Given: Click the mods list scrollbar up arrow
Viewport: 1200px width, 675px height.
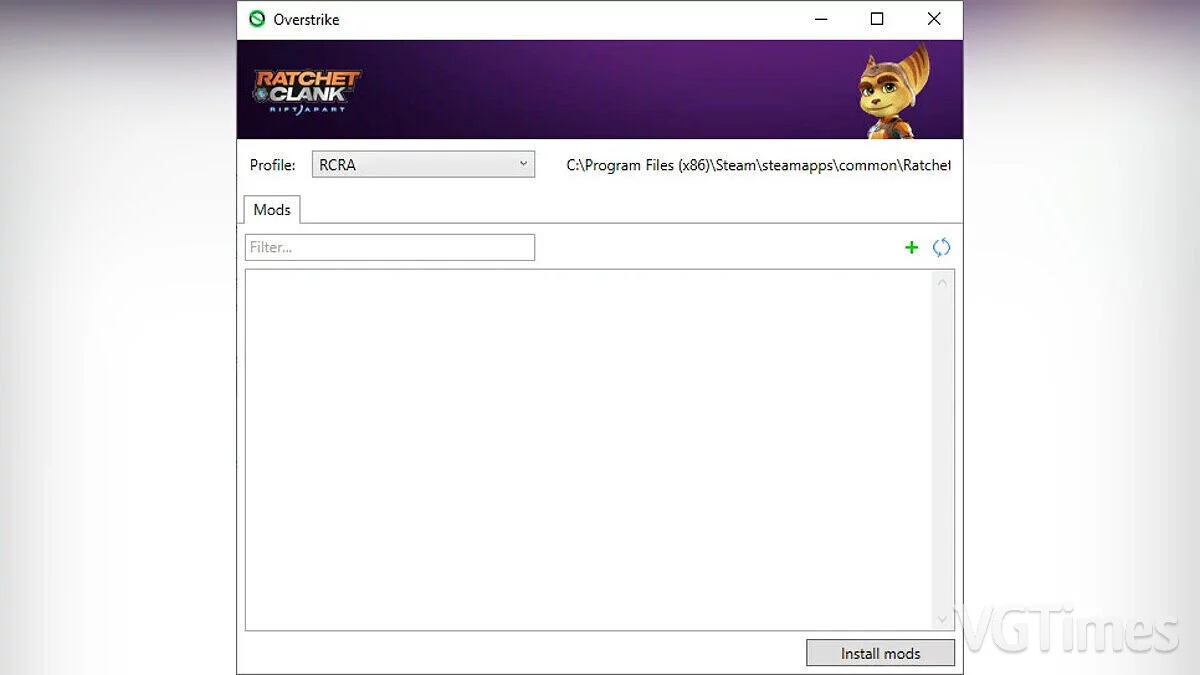Looking at the screenshot, I should click(942, 283).
